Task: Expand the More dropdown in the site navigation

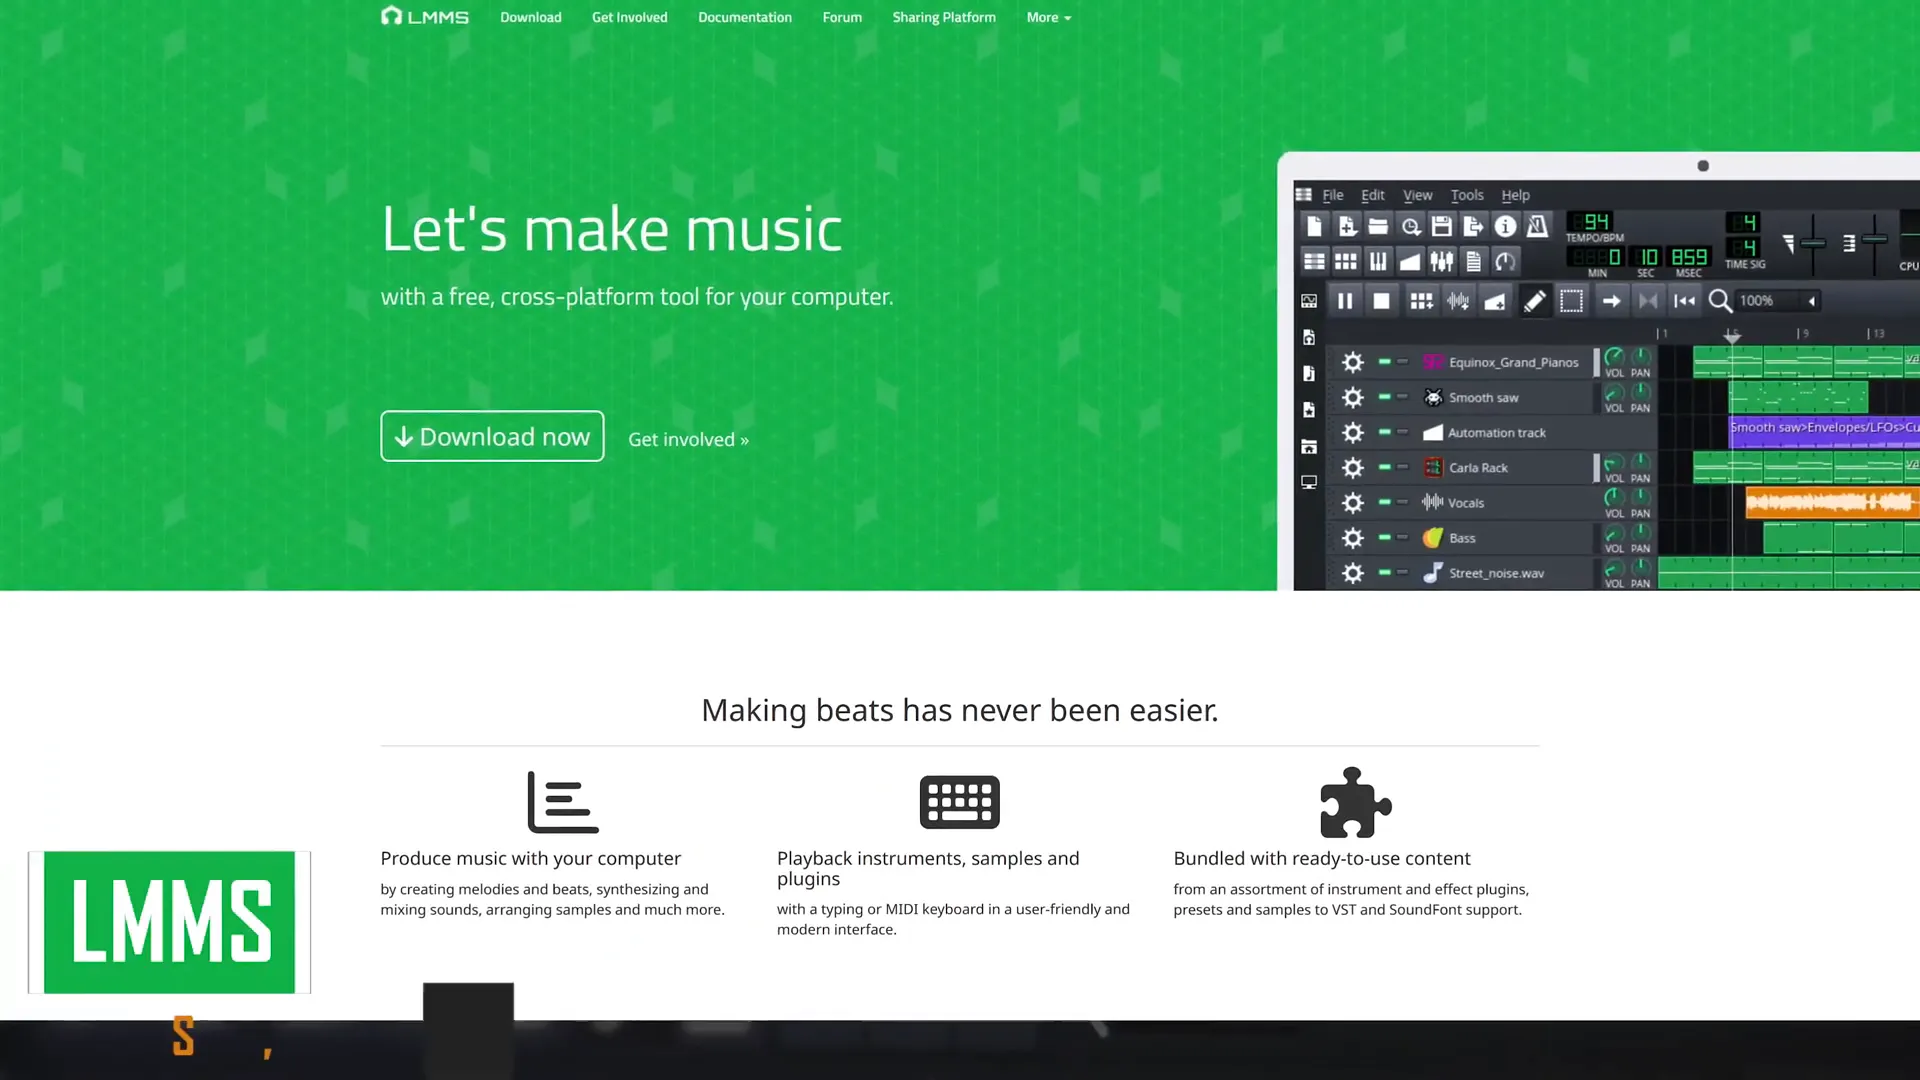Action: [1048, 17]
